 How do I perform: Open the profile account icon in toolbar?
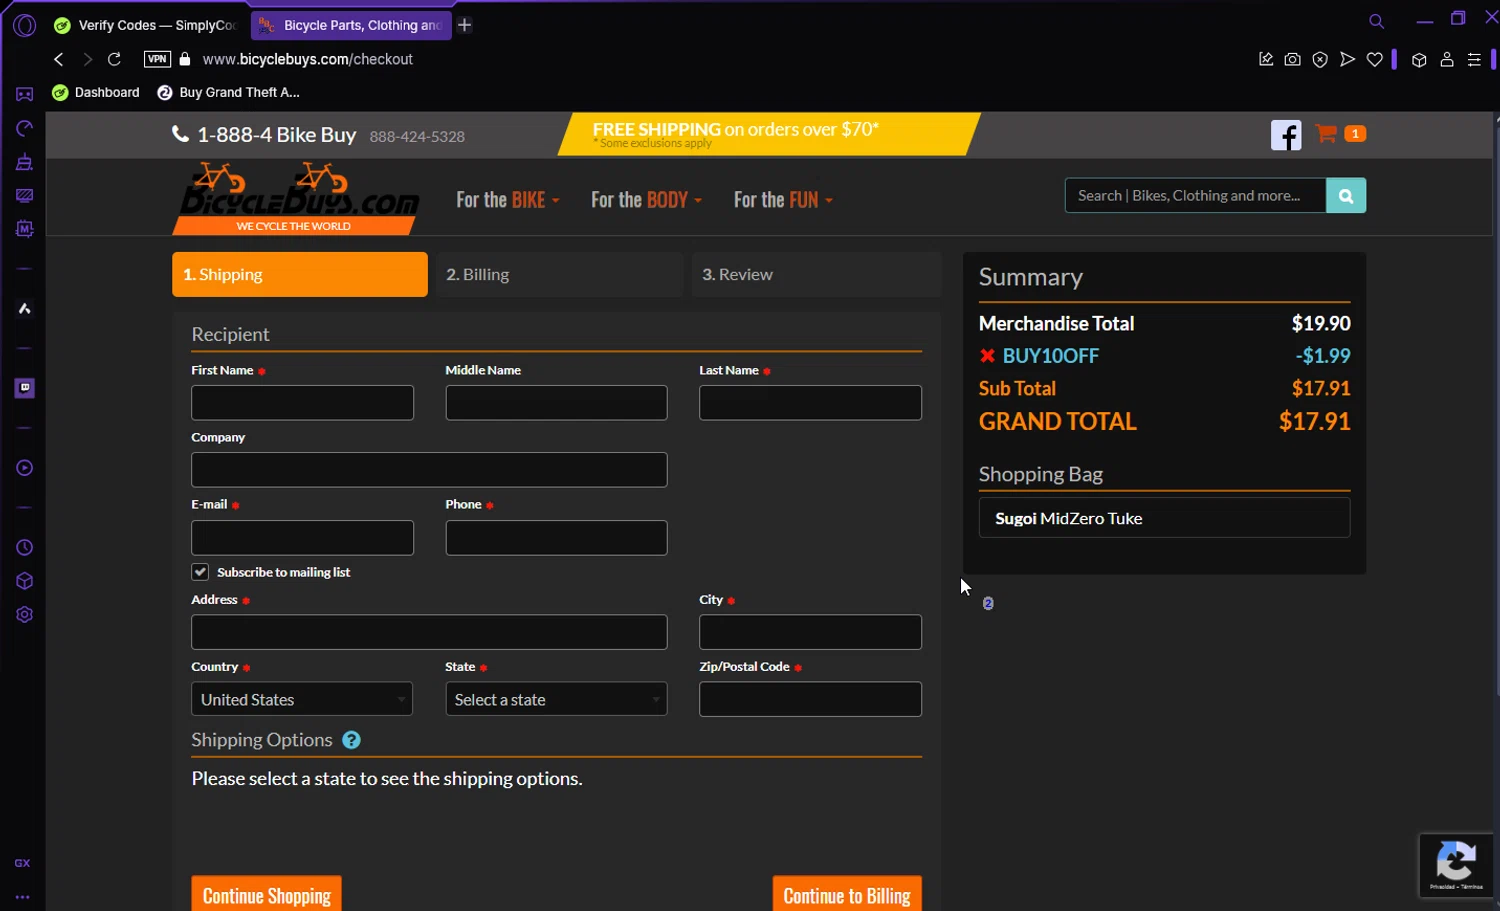click(1446, 60)
